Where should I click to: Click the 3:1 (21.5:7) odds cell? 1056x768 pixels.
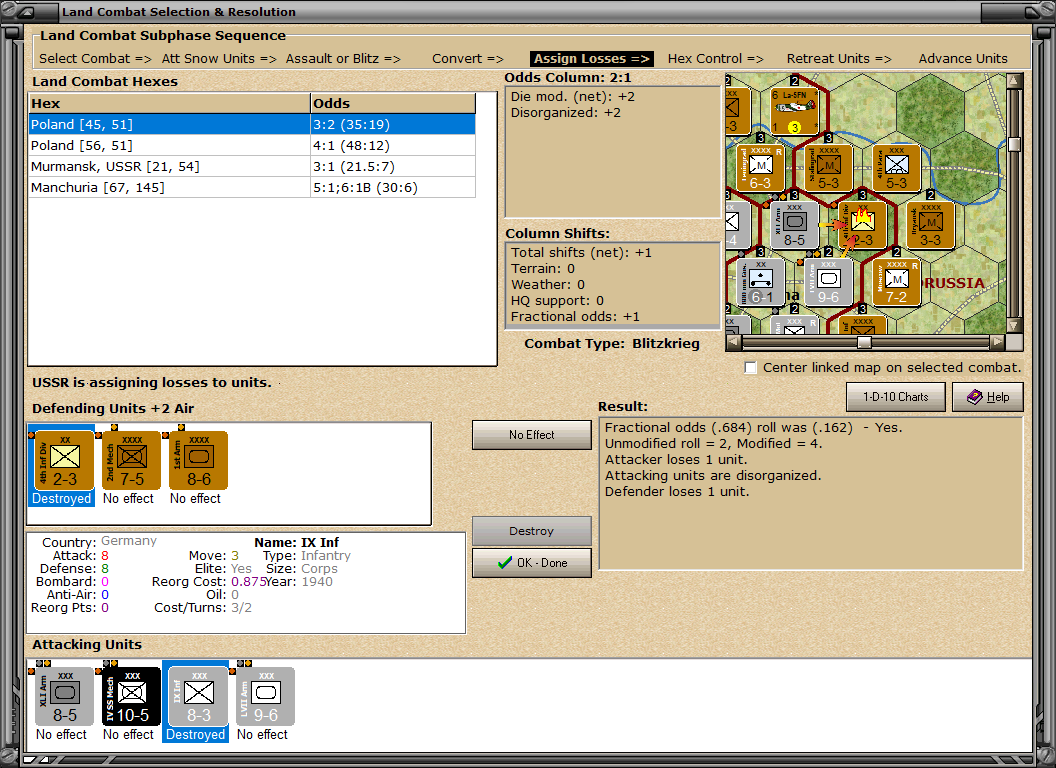pos(393,166)
